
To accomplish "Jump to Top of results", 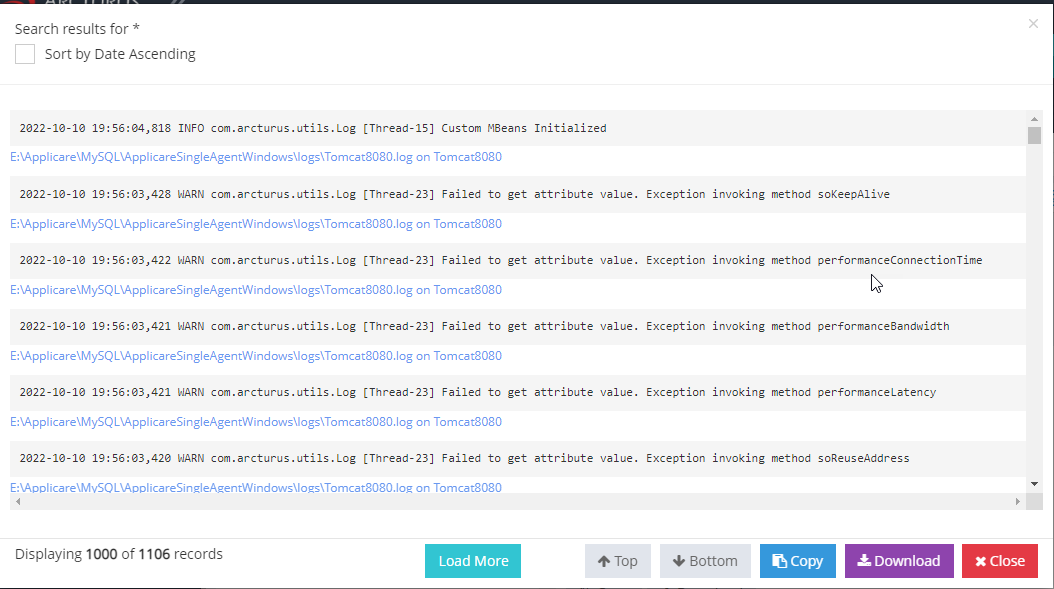I will (x=618, y=561).
